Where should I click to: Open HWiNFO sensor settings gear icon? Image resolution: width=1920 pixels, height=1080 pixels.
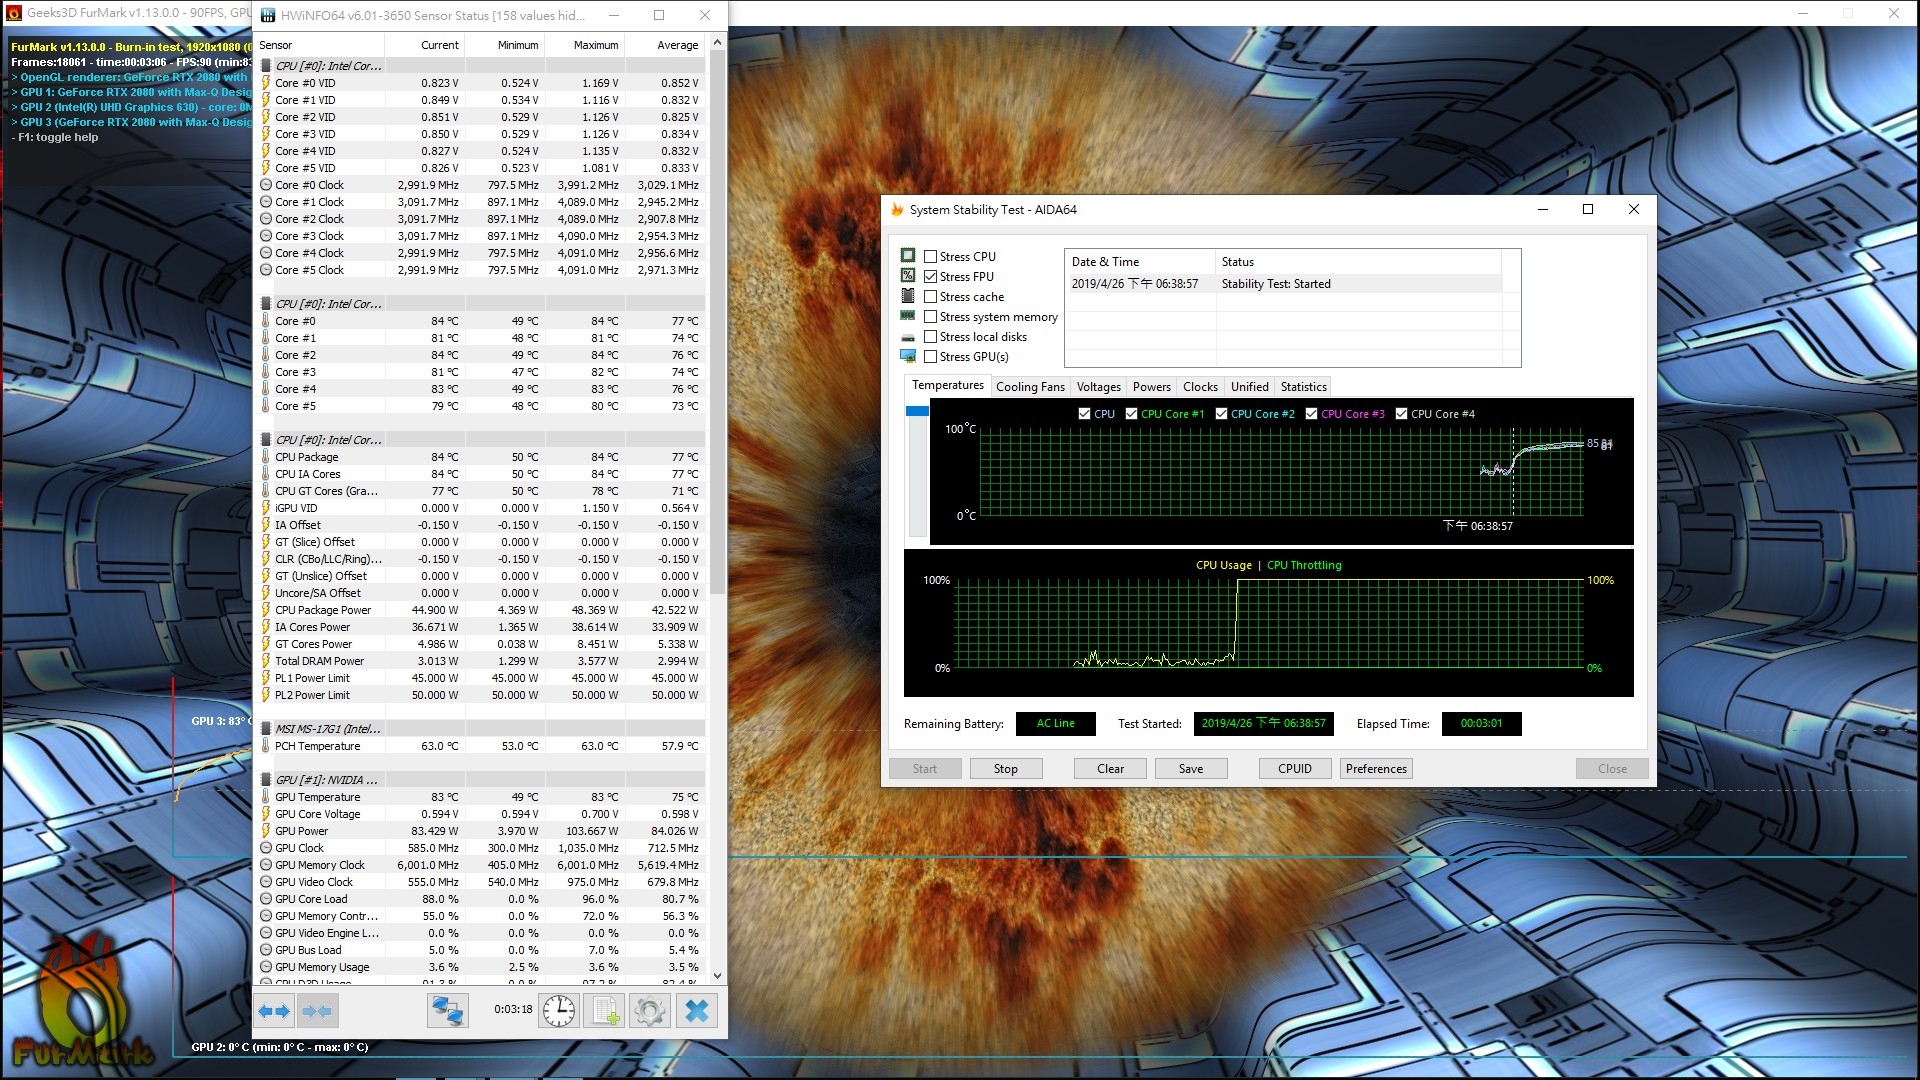649,1011
